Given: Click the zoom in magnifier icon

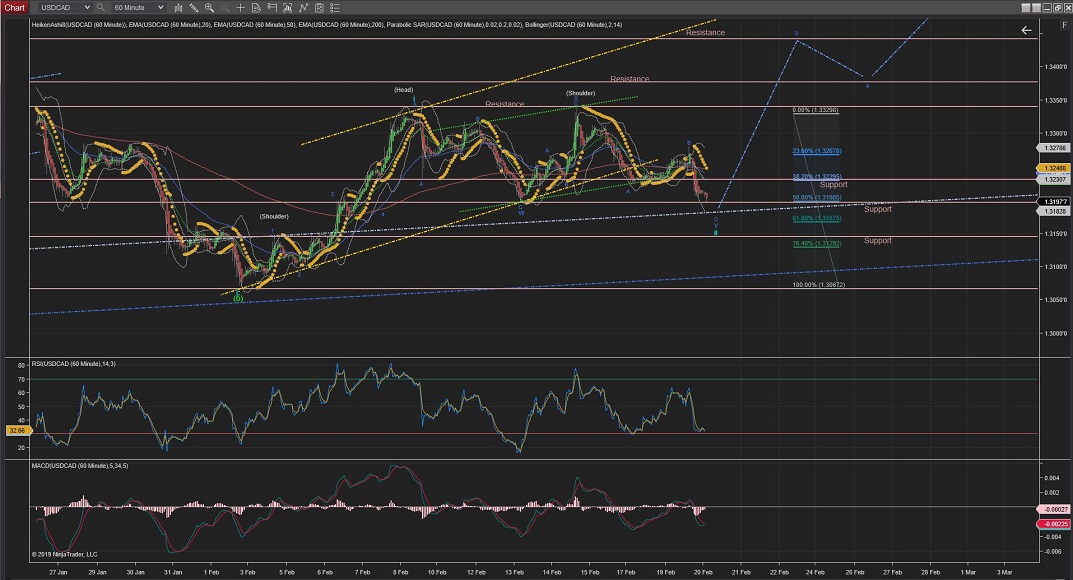Looking at the screenshot, I should point(209,8).
